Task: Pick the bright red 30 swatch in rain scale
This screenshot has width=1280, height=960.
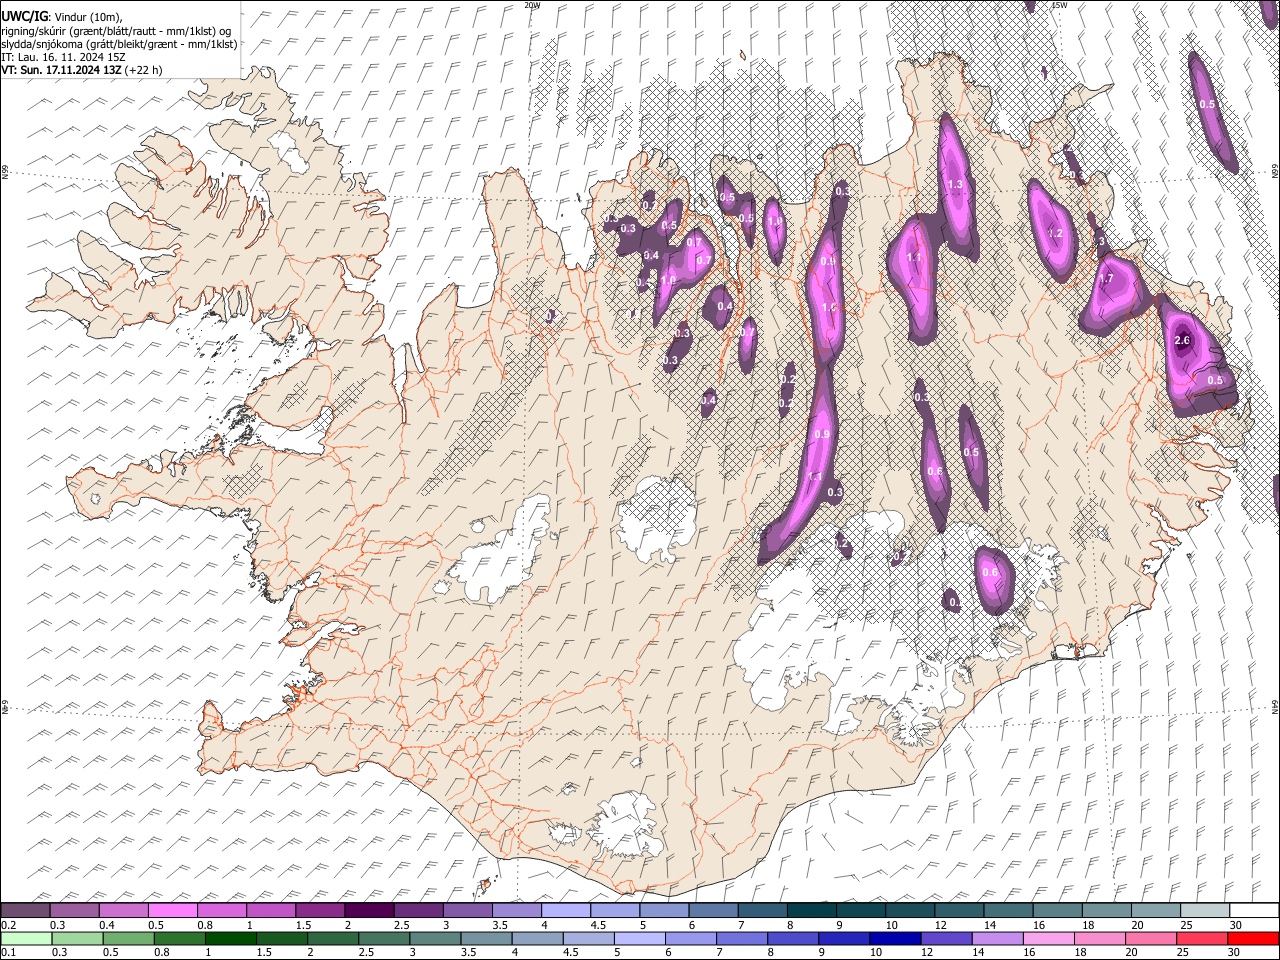Action: [x=1253, y=938]
